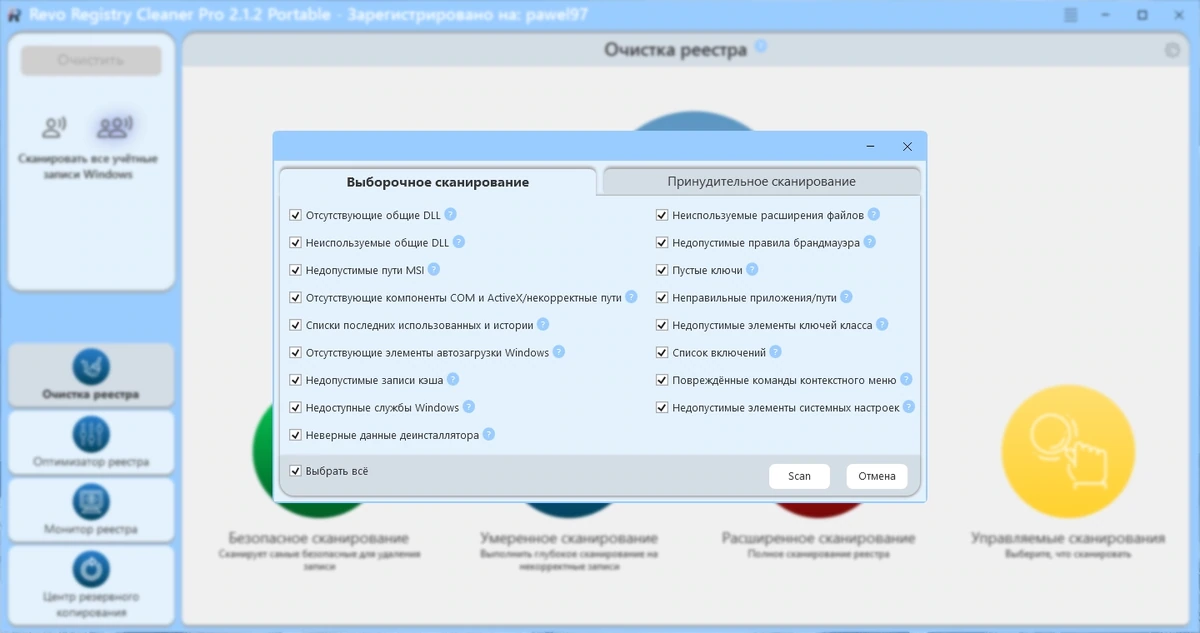Image resolution: width=1200 pixels, height=633 pixels.
Task: Toggle Пустые ключи checkbox
Action: point(662,270)
